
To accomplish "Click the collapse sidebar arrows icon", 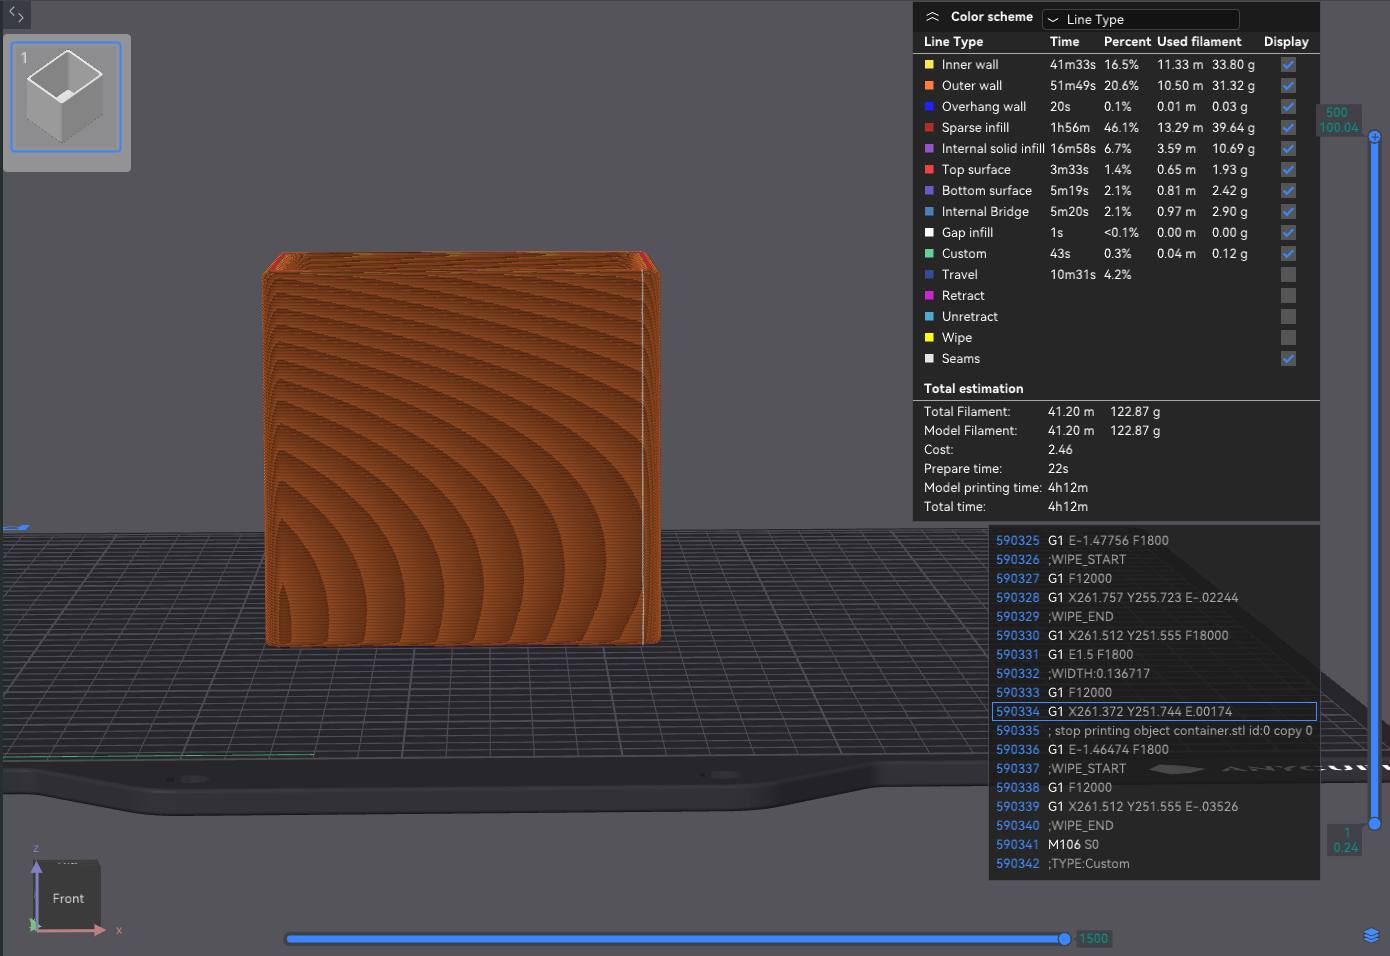I will [x=16, y=15].
